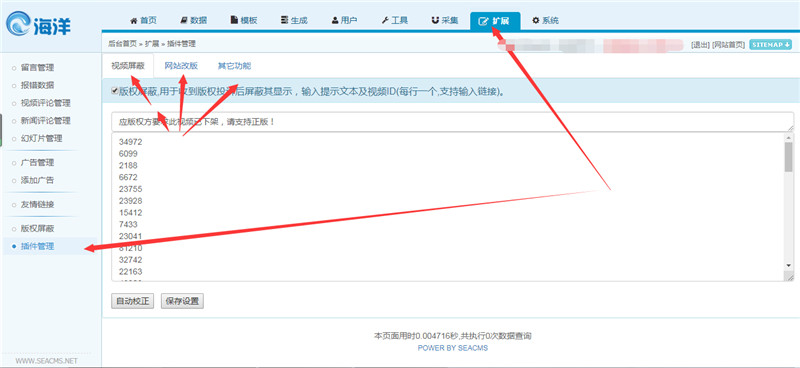Click the 网站首页 link
800x368 pixels.
(728, 45)
